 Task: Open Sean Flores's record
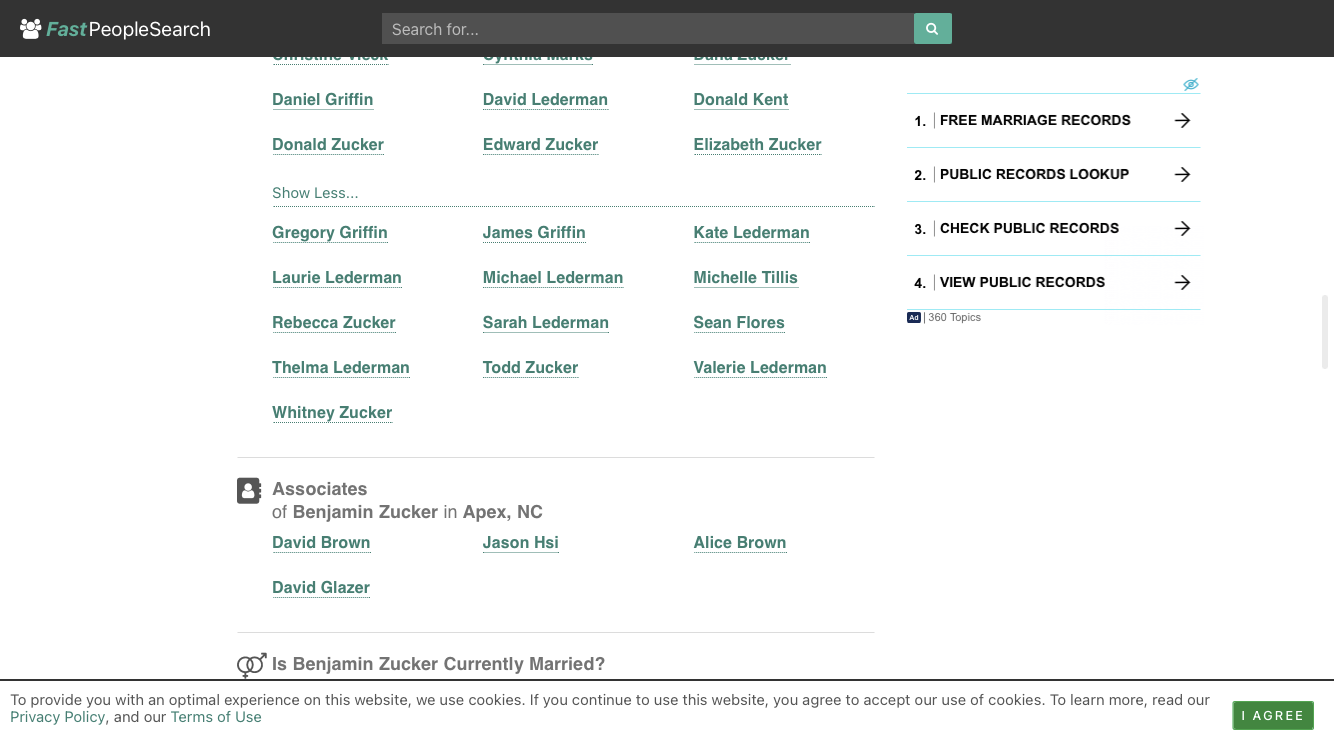(x=739, y=322)
